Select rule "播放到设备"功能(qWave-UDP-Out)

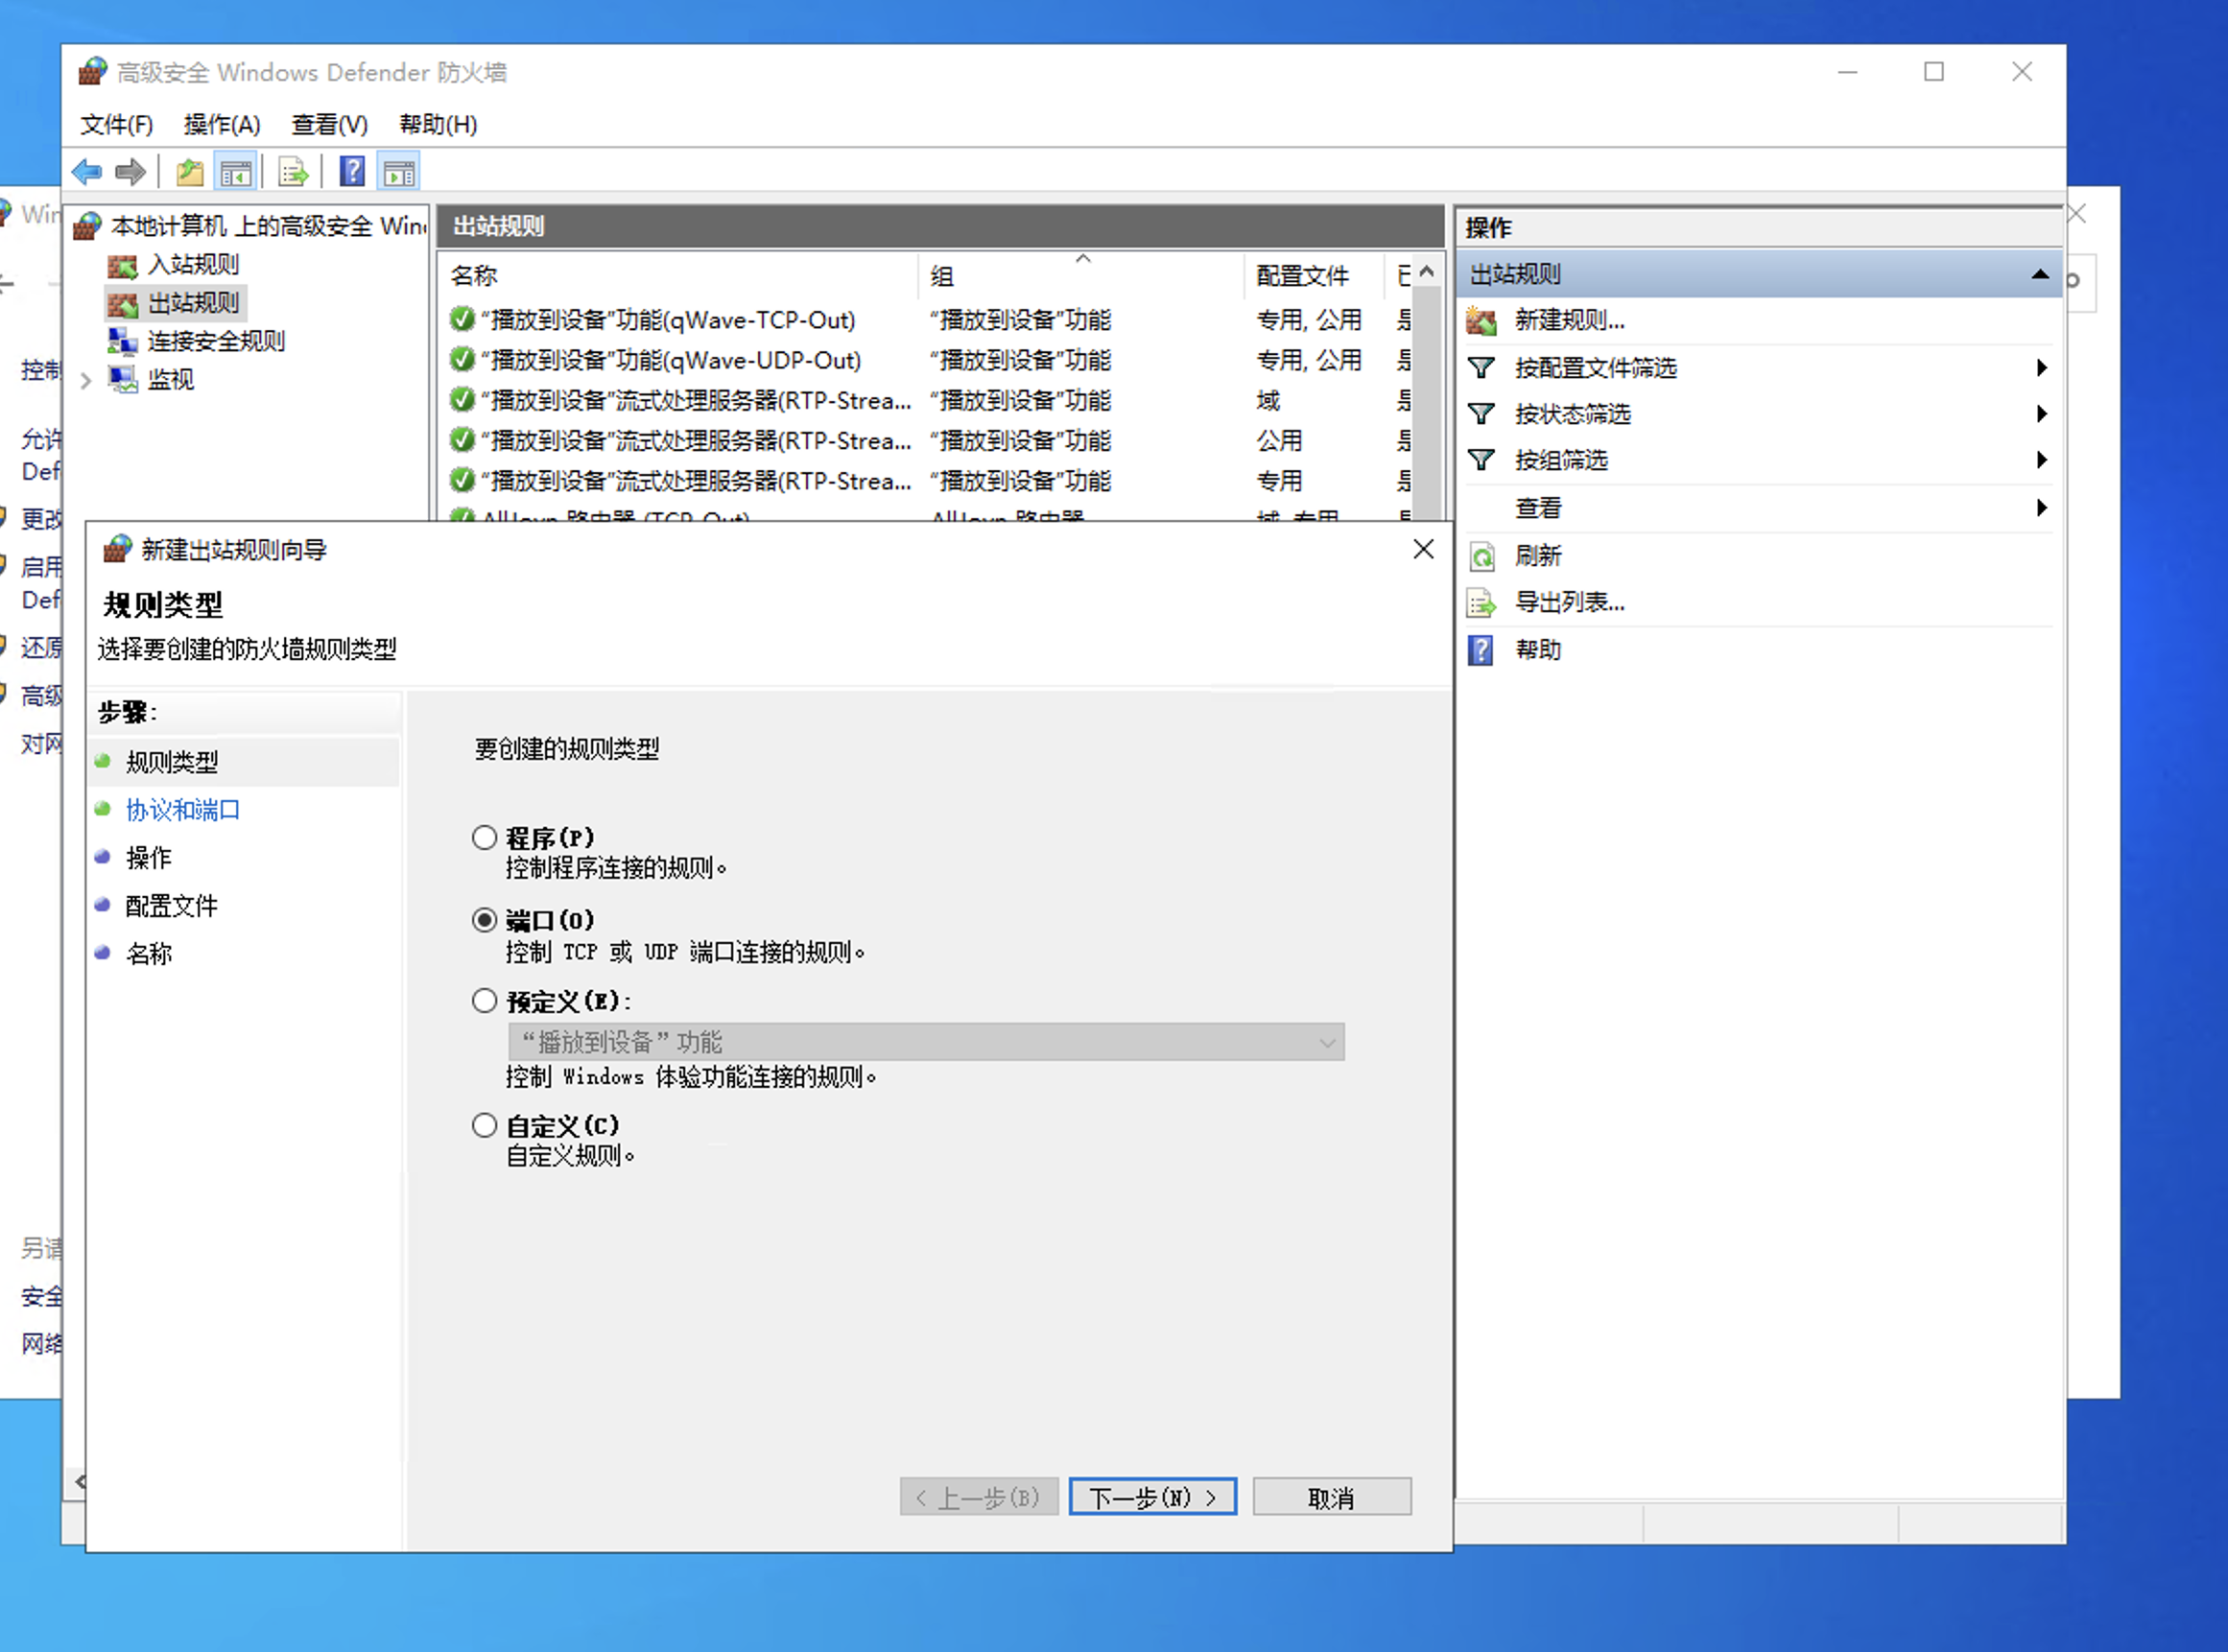[x=670, y=360]
